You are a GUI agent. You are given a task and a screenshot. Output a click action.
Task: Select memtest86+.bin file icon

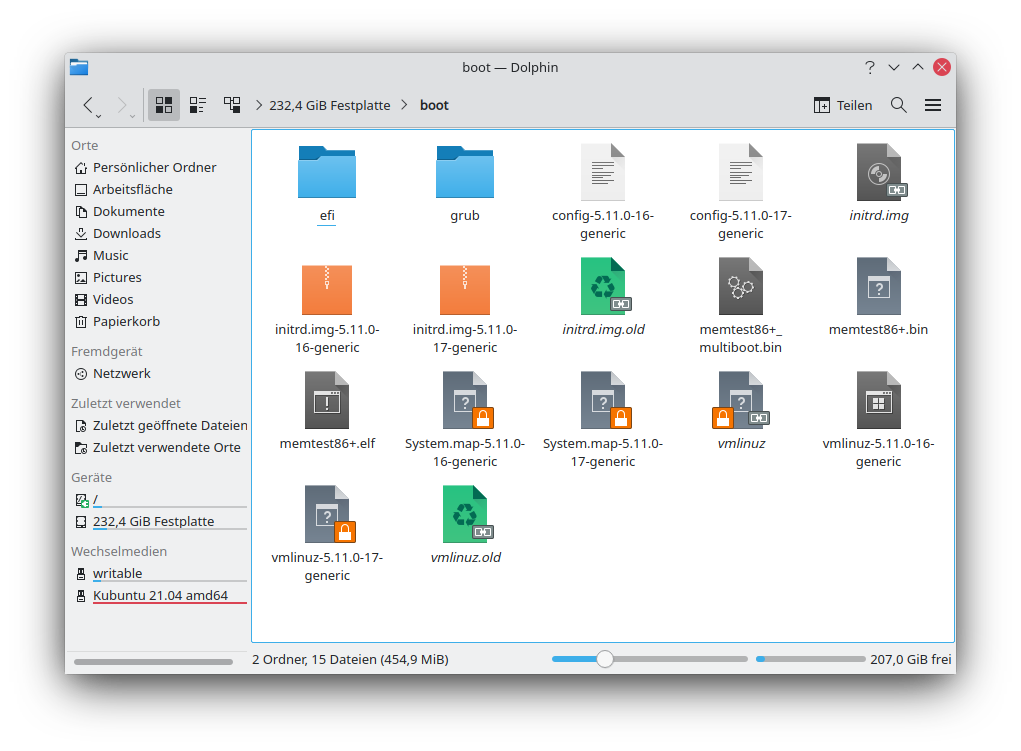click(x=879, y=286)
